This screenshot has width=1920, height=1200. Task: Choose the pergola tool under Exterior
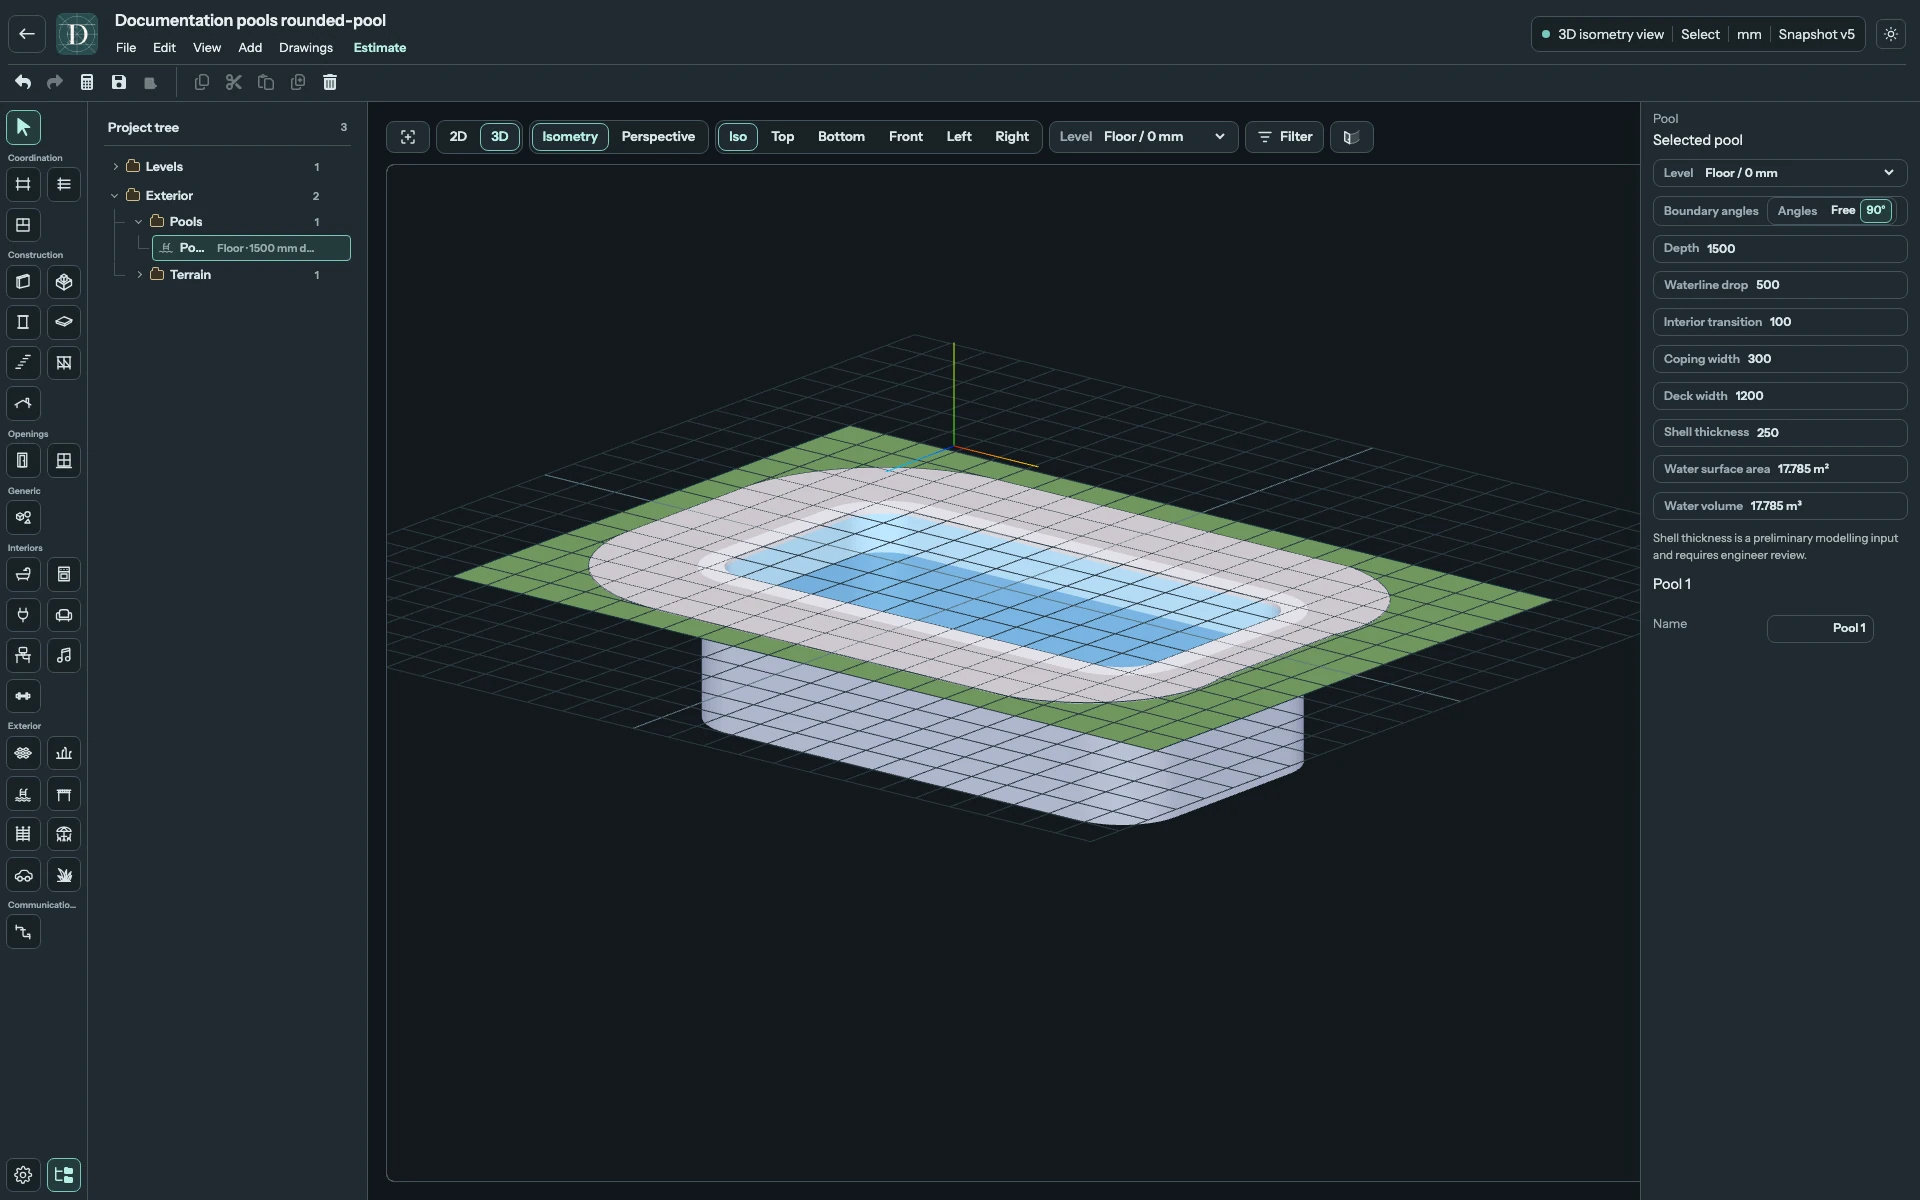click(x=64, y=794)
